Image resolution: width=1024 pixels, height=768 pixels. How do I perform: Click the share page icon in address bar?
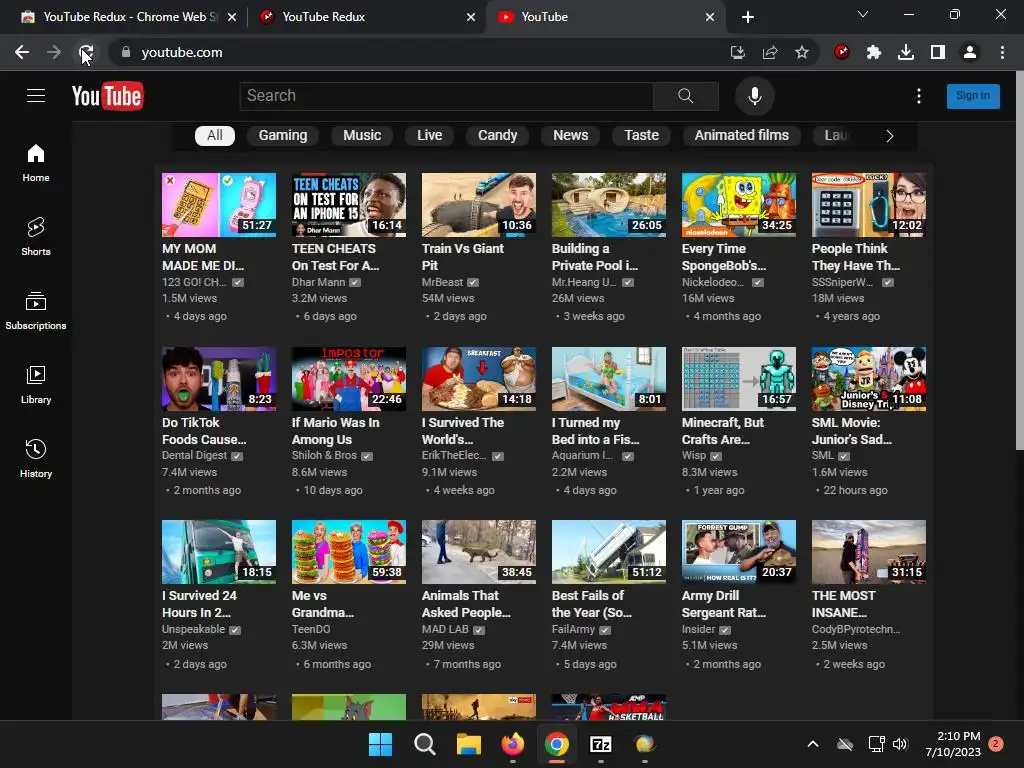click(770, 52)
